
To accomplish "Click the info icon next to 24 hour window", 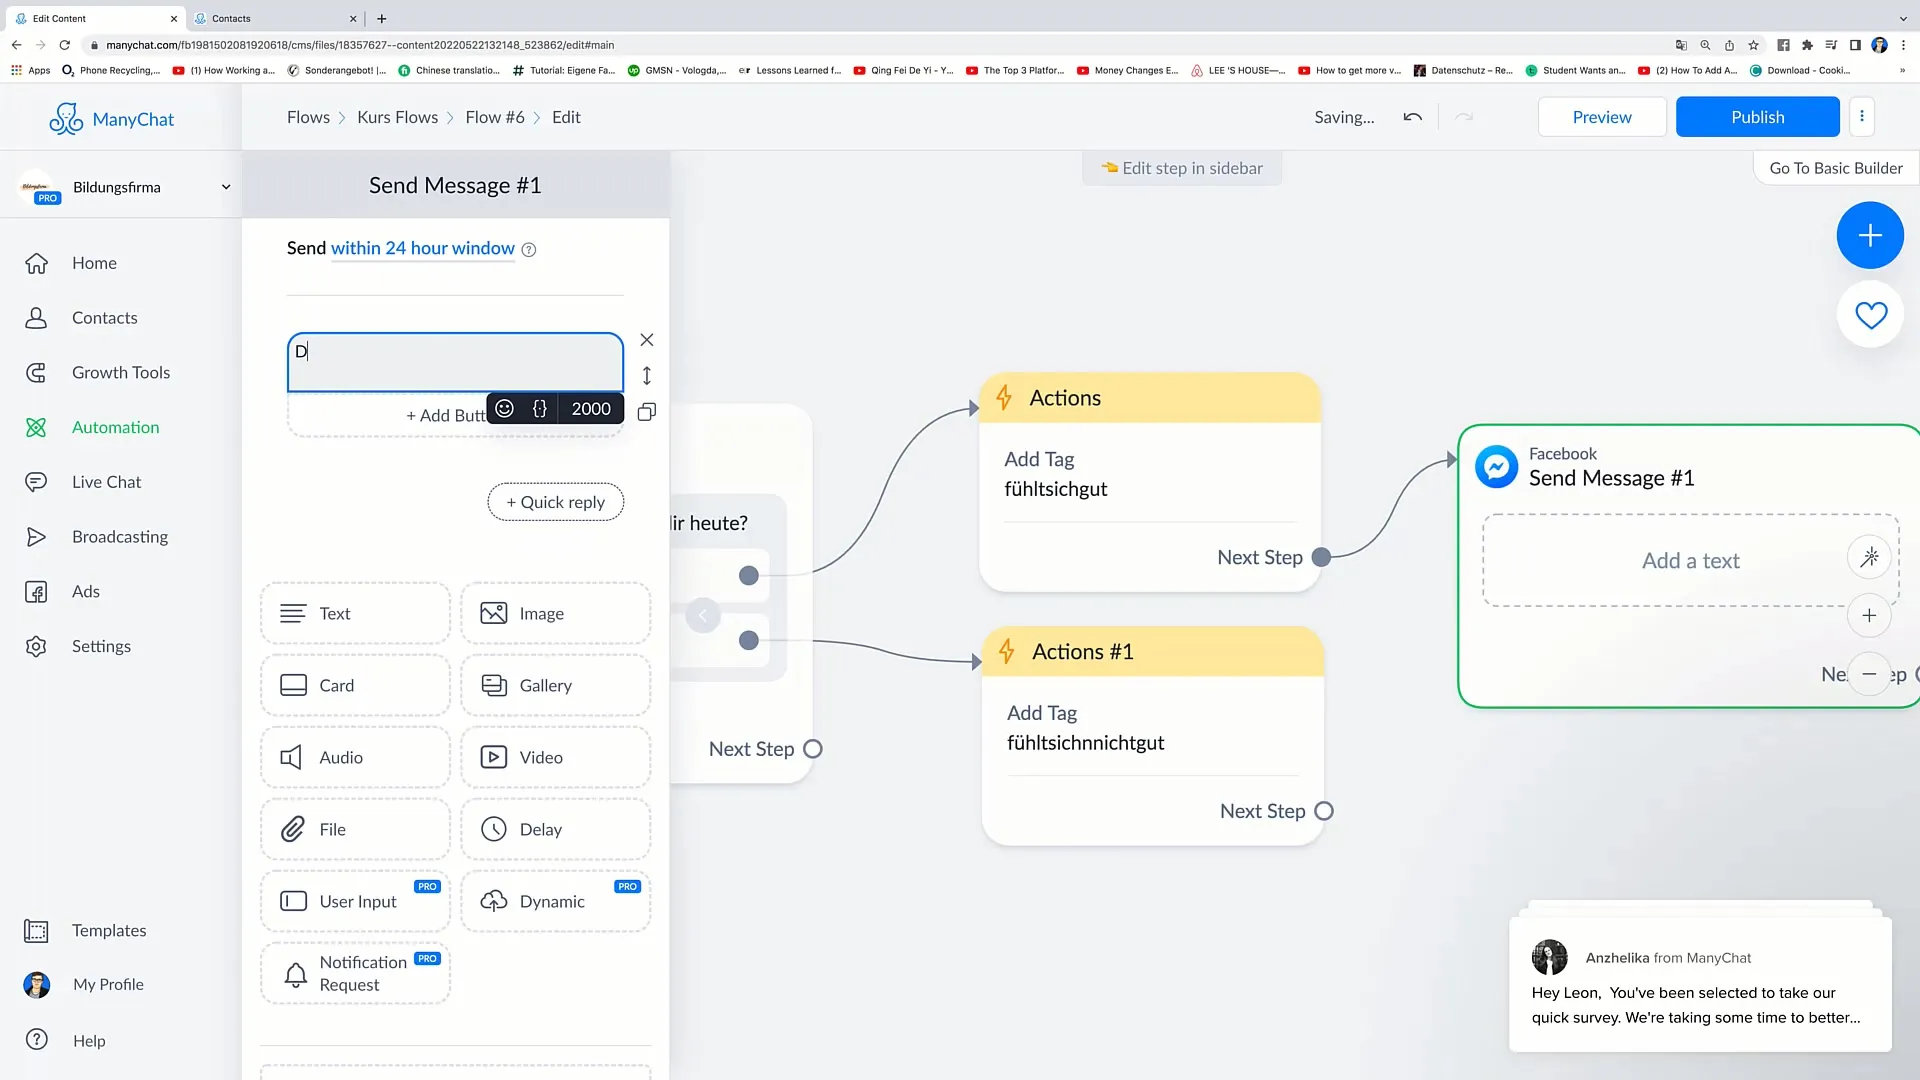I will tap(529, 250).
